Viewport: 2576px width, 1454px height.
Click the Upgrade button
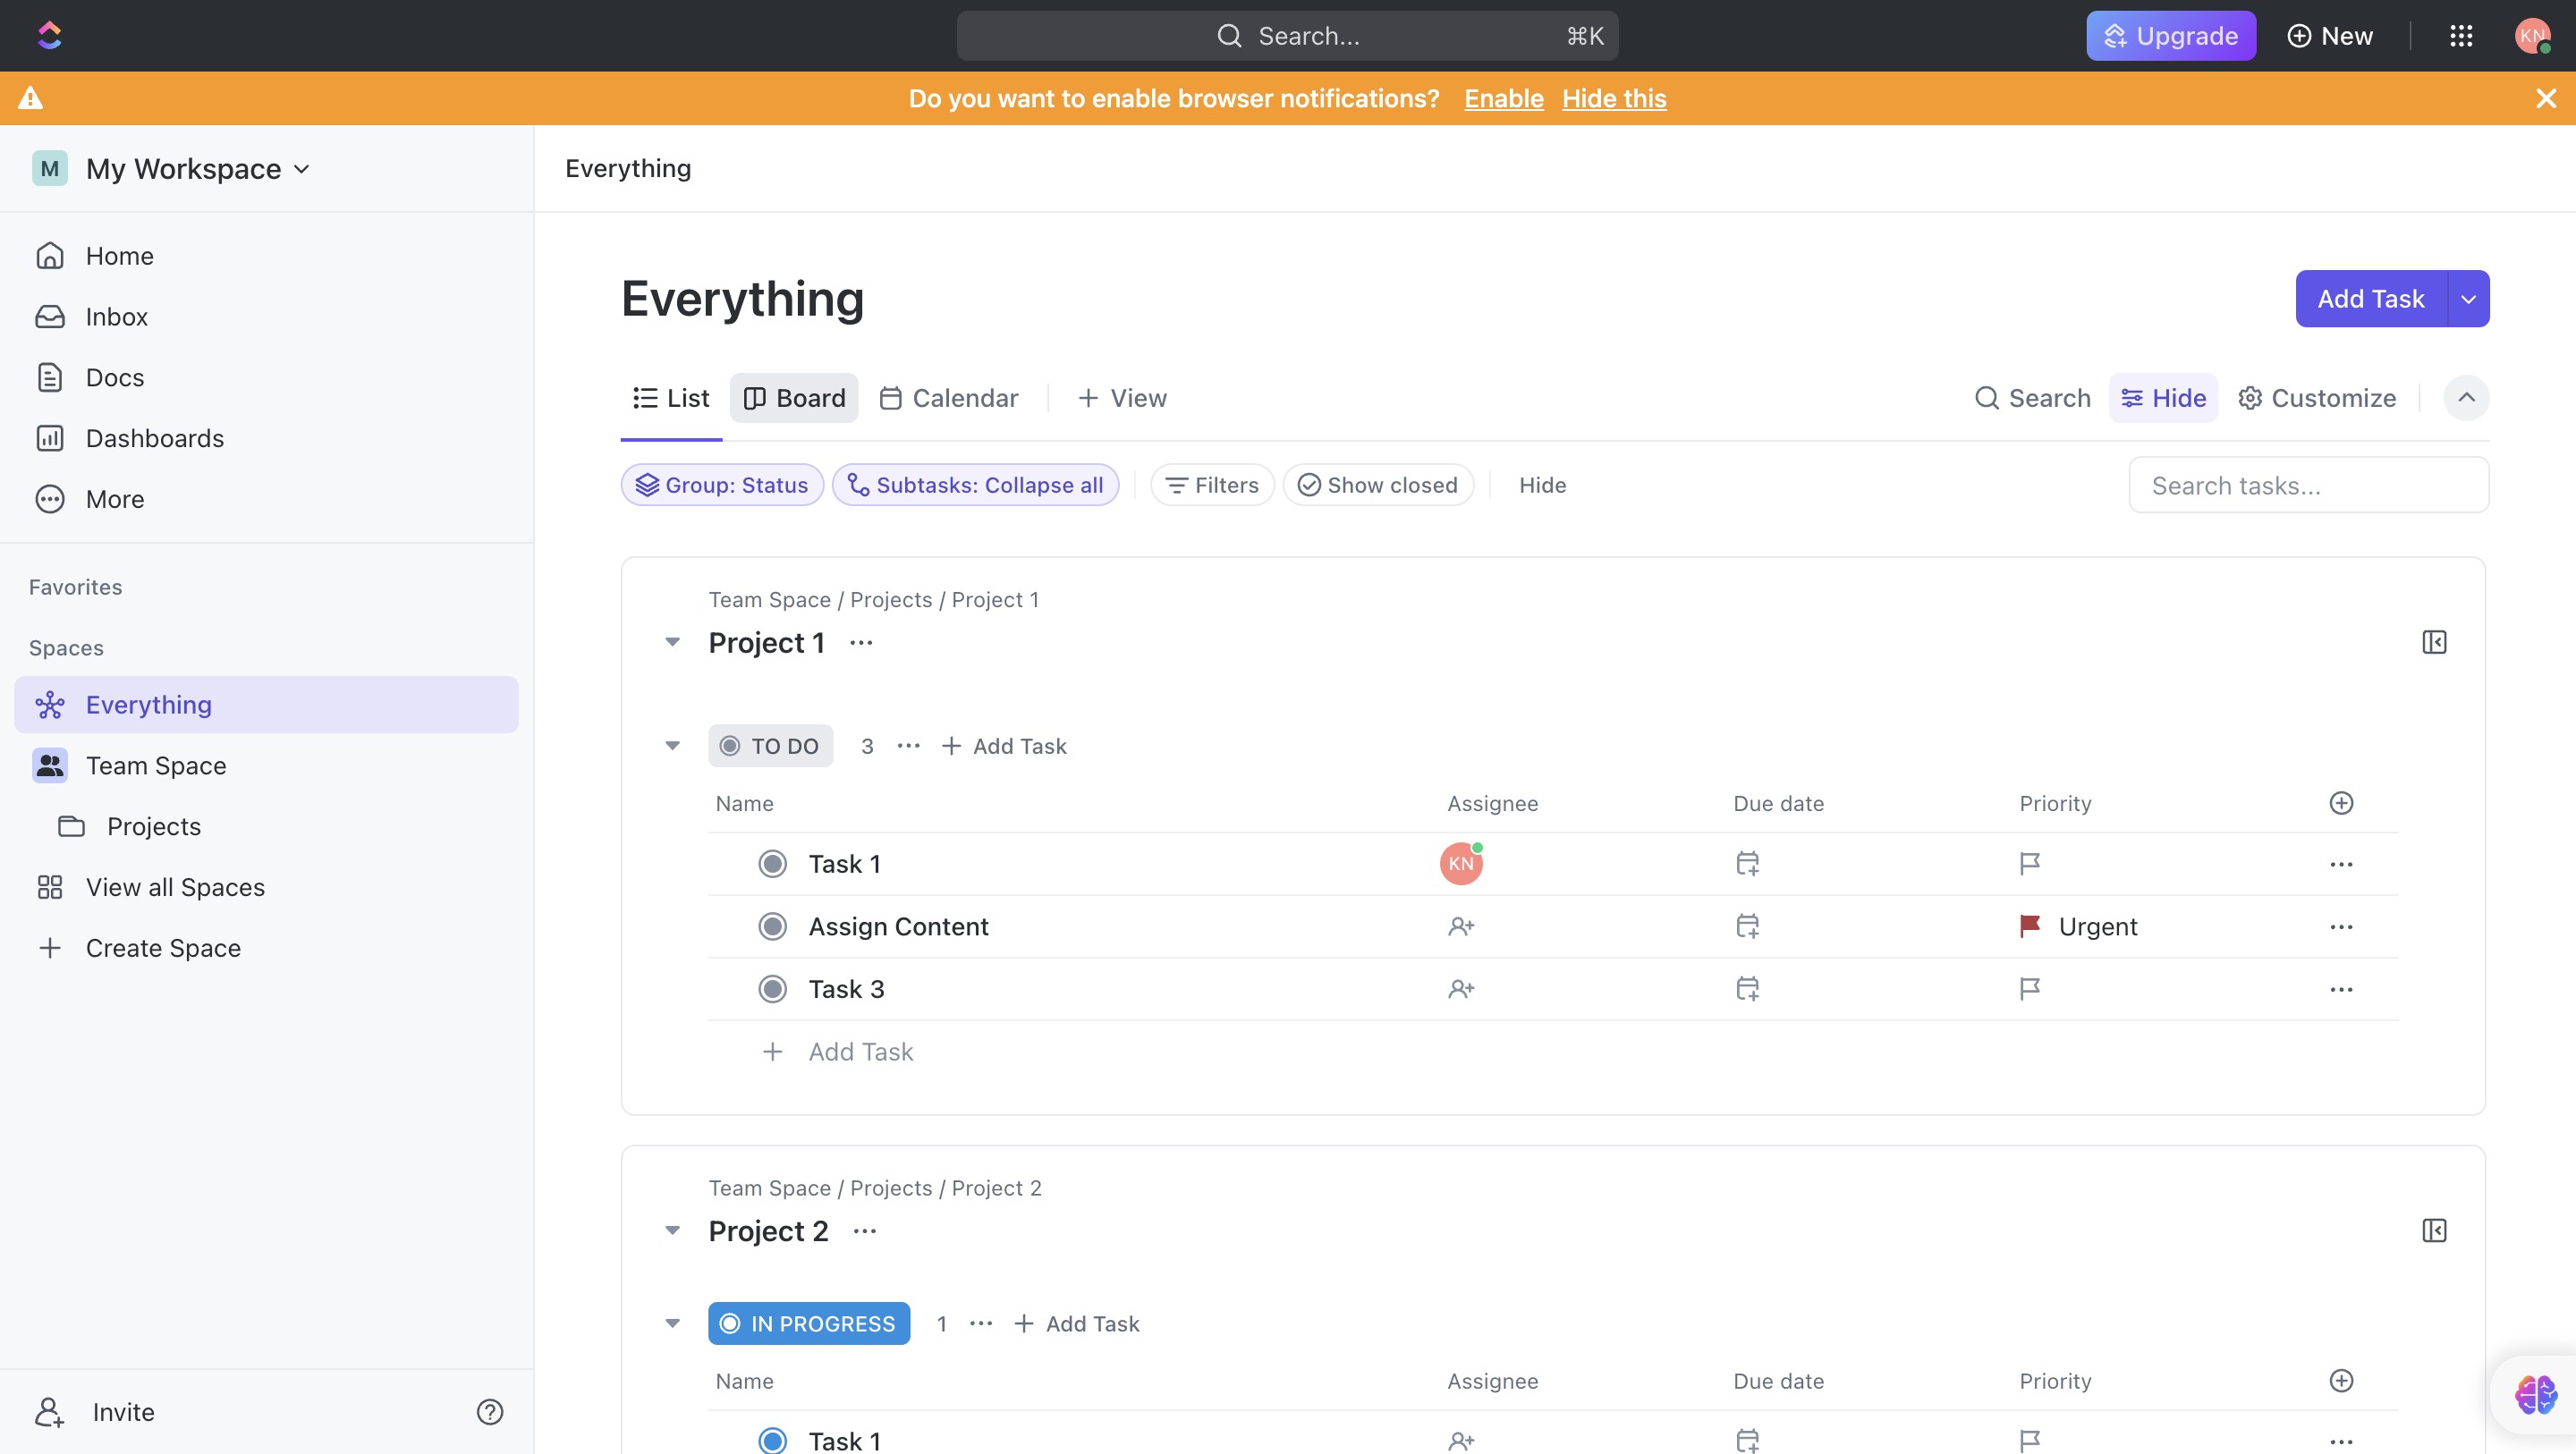click(x=2170, y=36)
